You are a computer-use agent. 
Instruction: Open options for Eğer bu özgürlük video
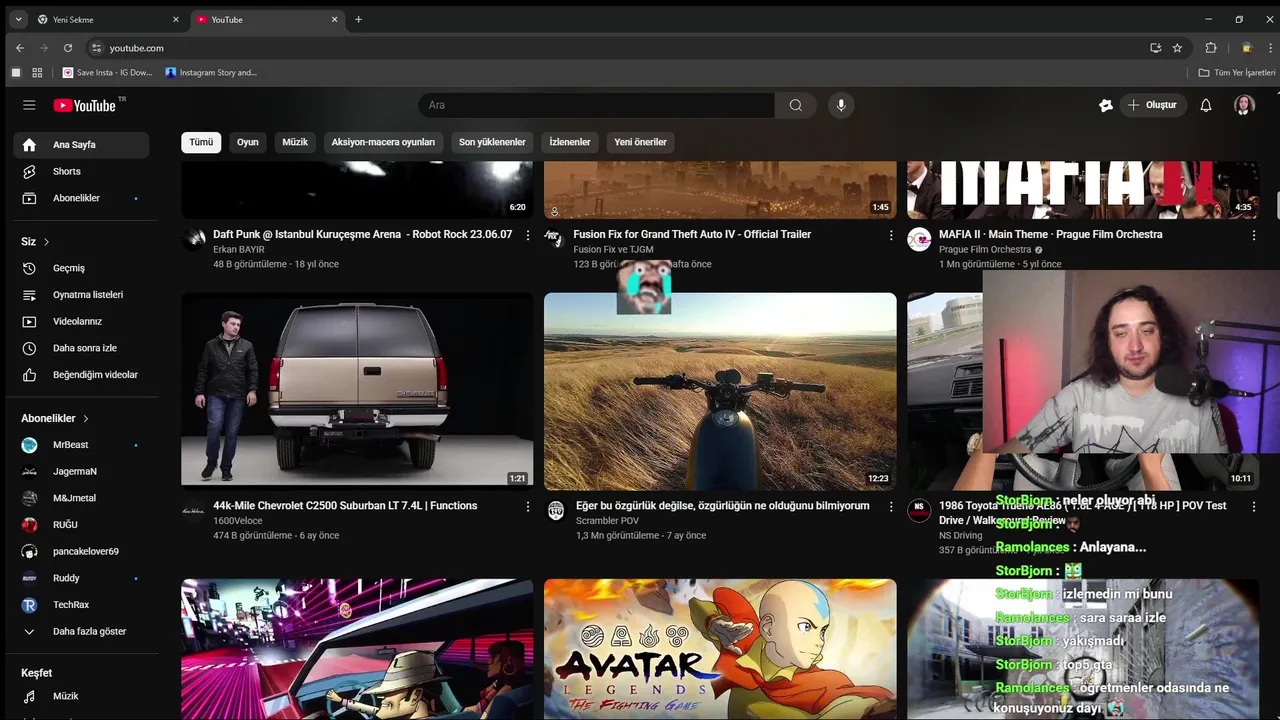click(x=891, y=507)
